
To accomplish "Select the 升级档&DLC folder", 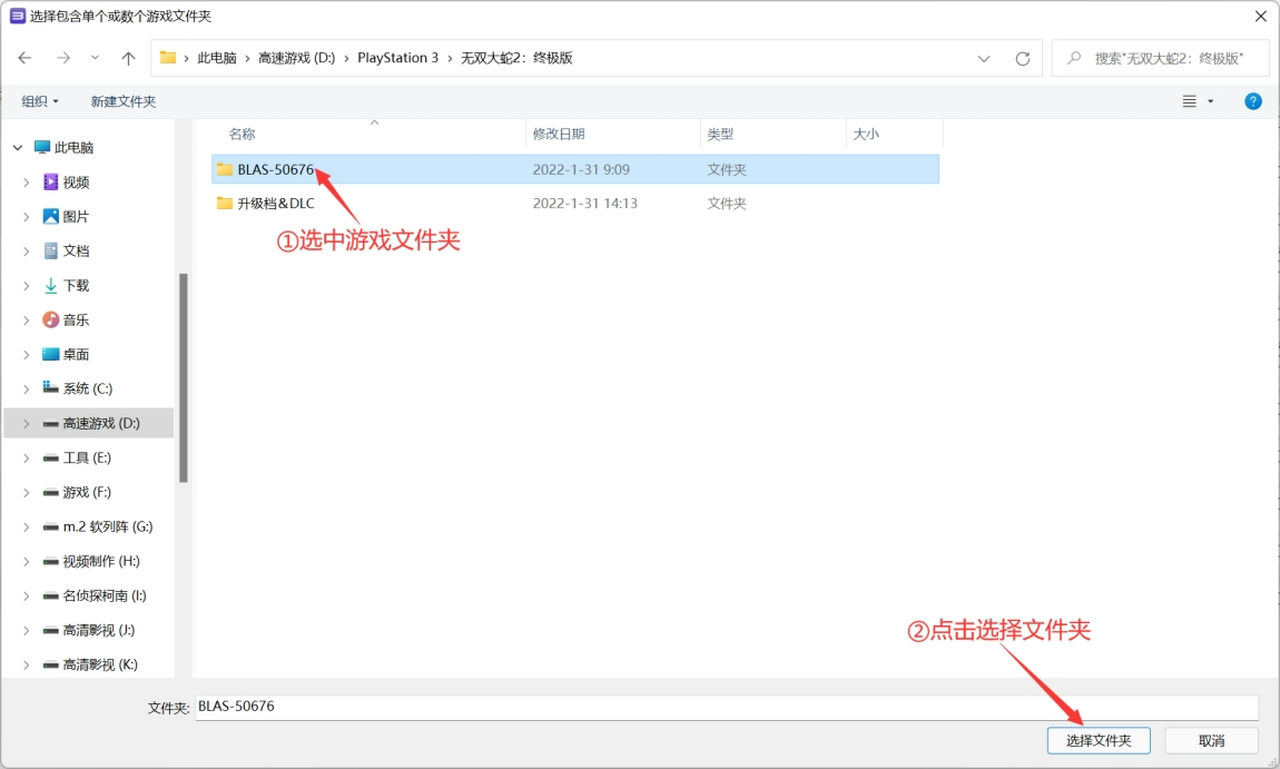I will (x=576, y=203).
